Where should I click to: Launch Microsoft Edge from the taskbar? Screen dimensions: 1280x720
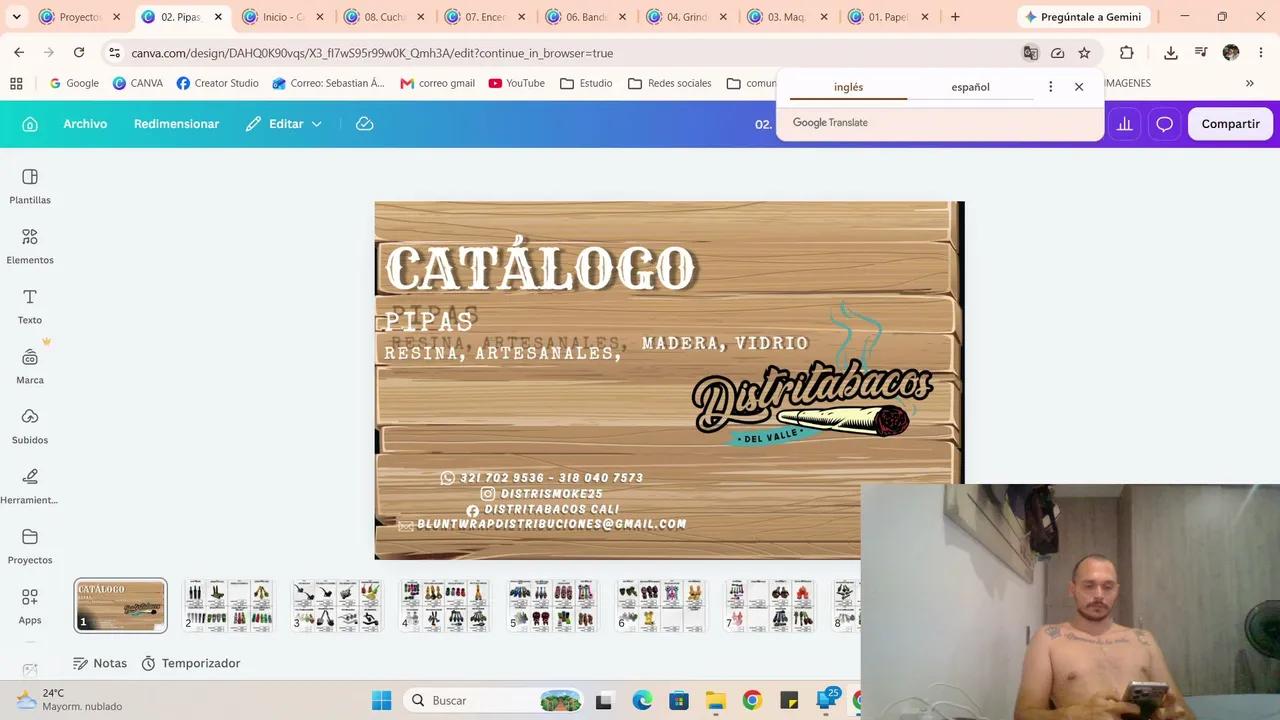642,700
